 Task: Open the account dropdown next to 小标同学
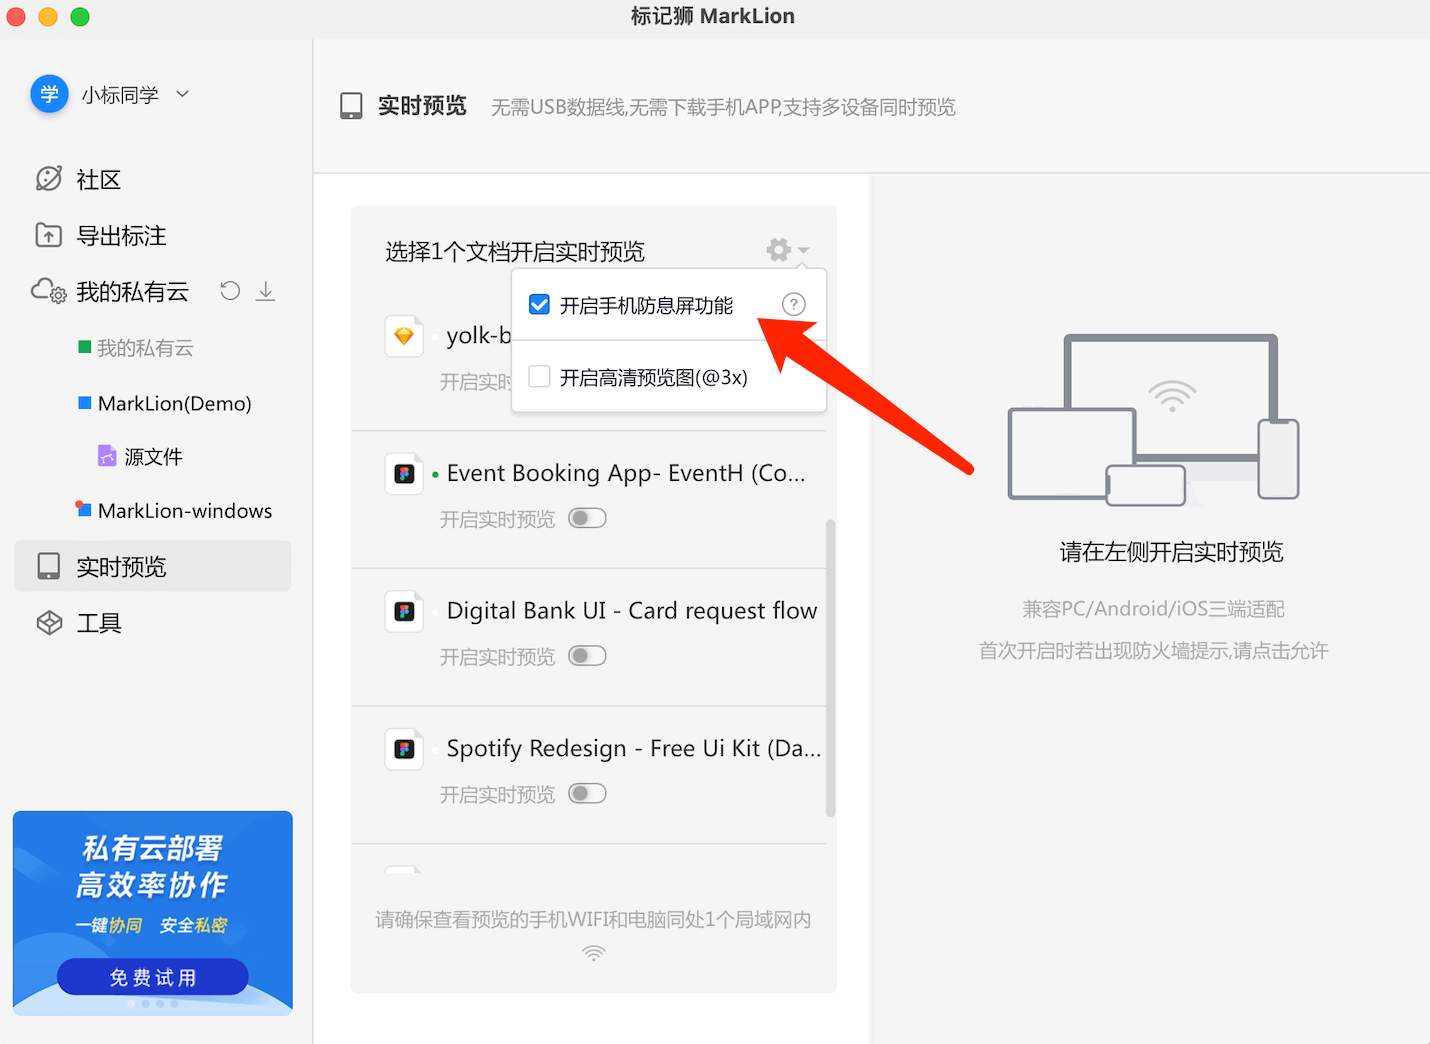point(182,93)
